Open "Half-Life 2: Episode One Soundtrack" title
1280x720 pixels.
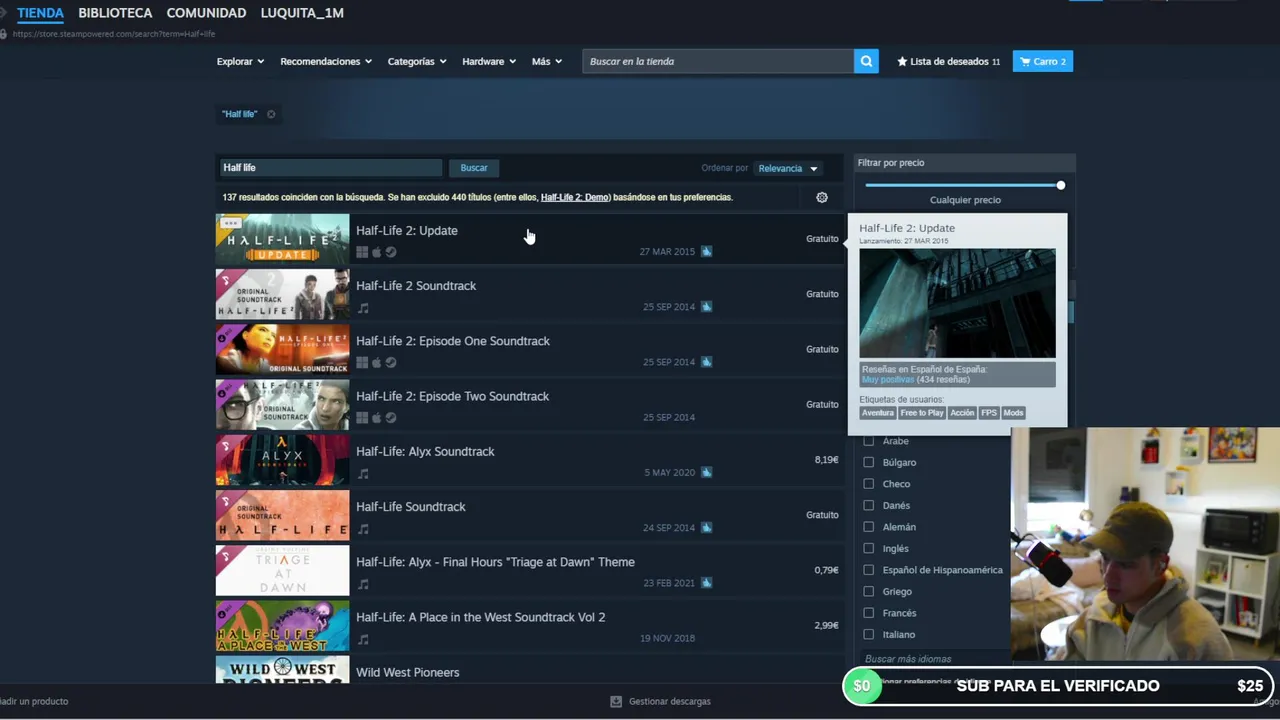coord(453,341)
